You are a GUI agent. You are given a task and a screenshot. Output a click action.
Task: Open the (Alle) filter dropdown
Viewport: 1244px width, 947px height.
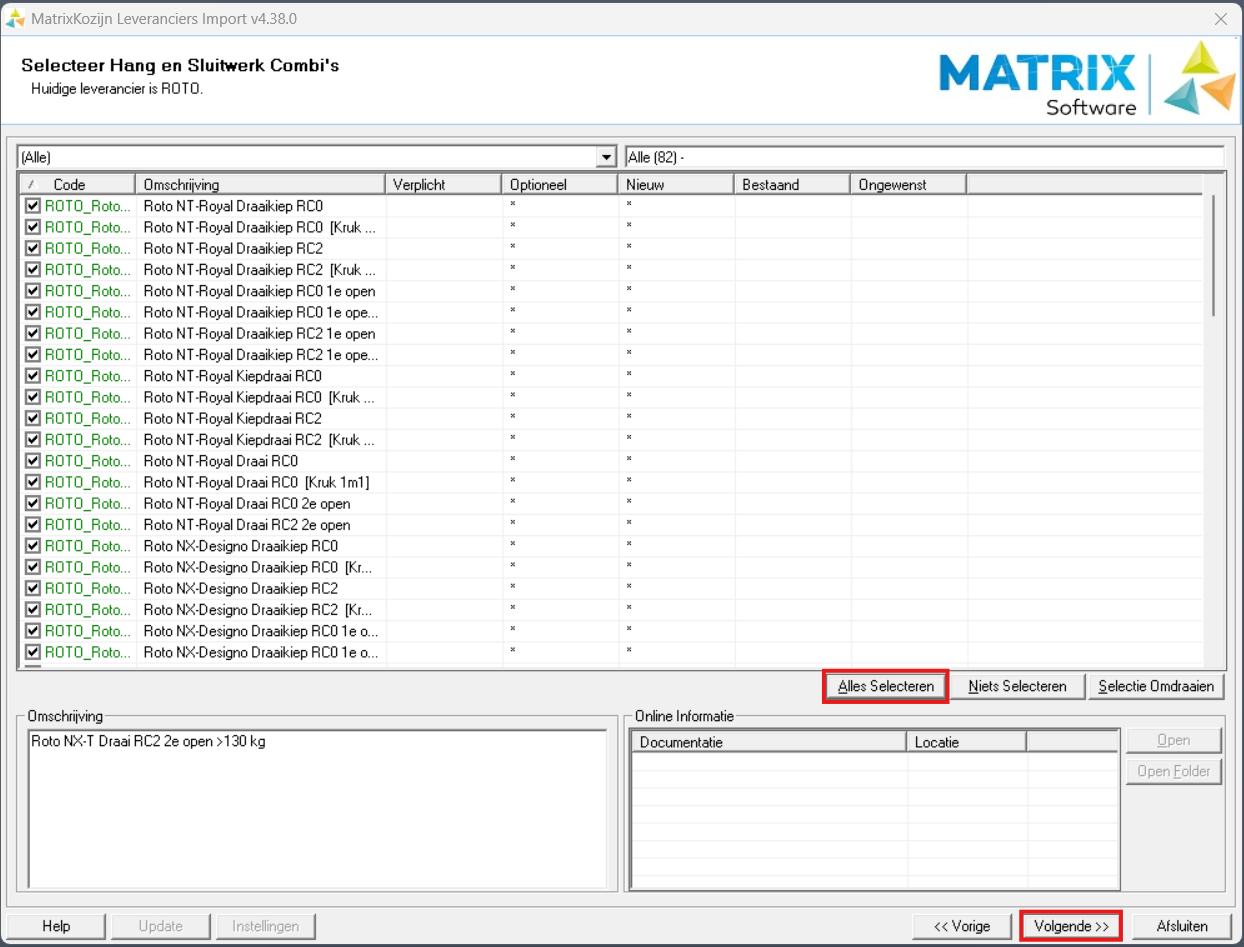605,157
